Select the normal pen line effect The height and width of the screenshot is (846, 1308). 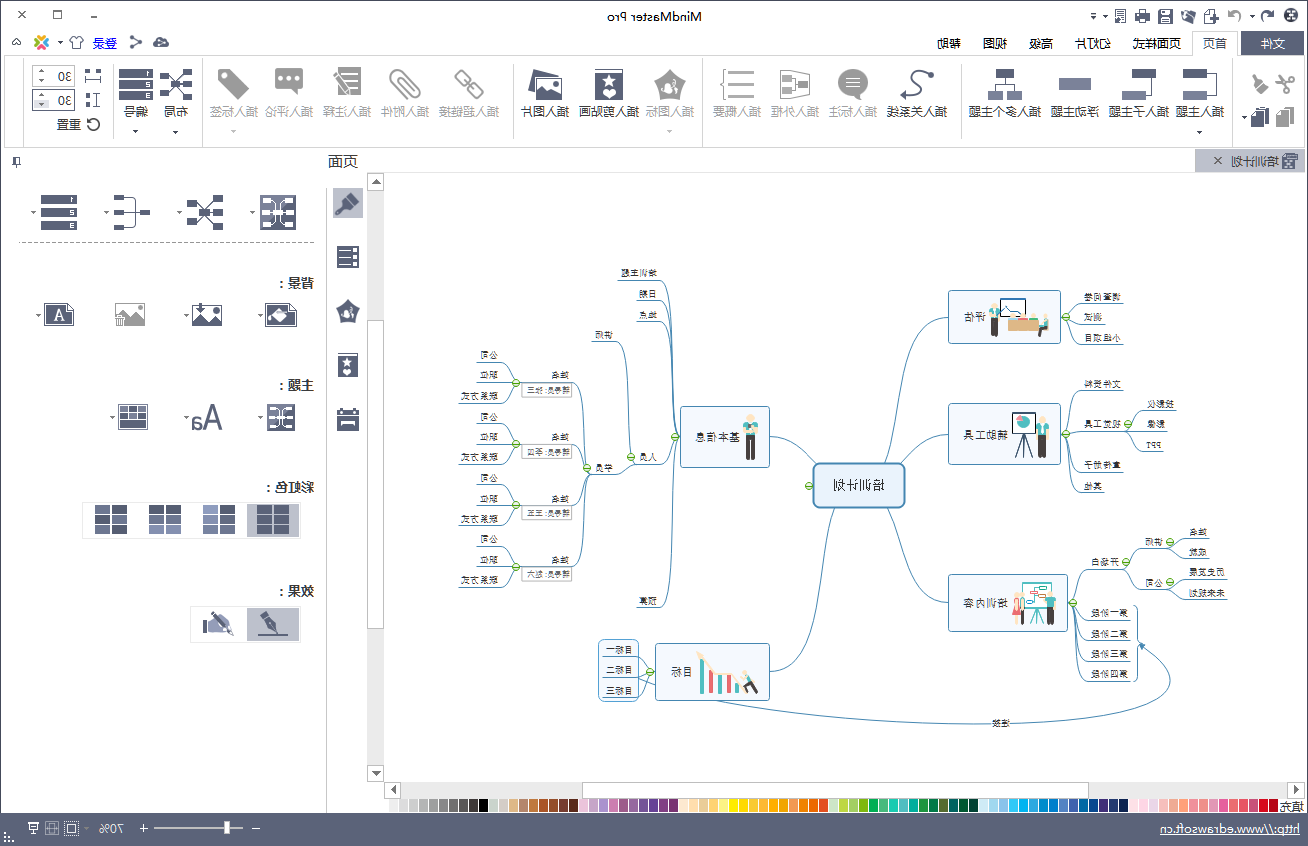click(273, 624)
